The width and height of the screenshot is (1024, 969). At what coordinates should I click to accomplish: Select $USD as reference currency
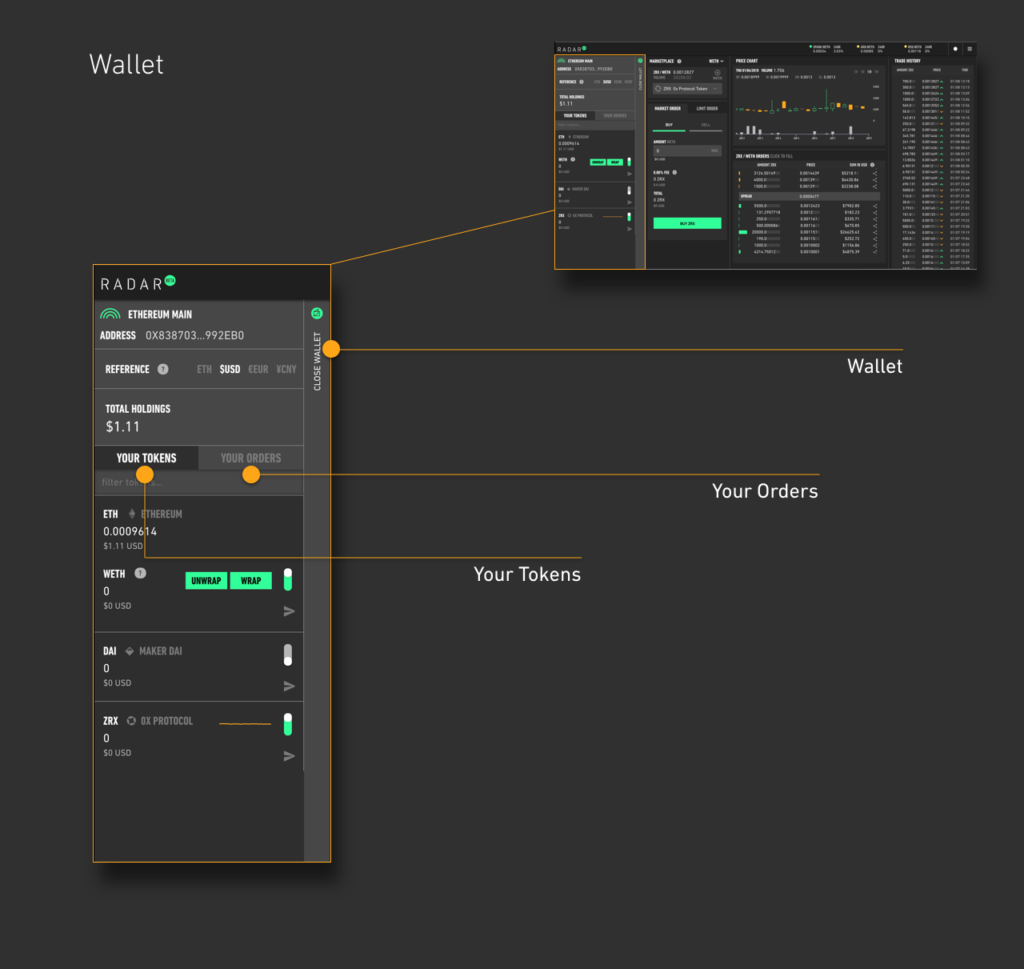click(230, 370)
